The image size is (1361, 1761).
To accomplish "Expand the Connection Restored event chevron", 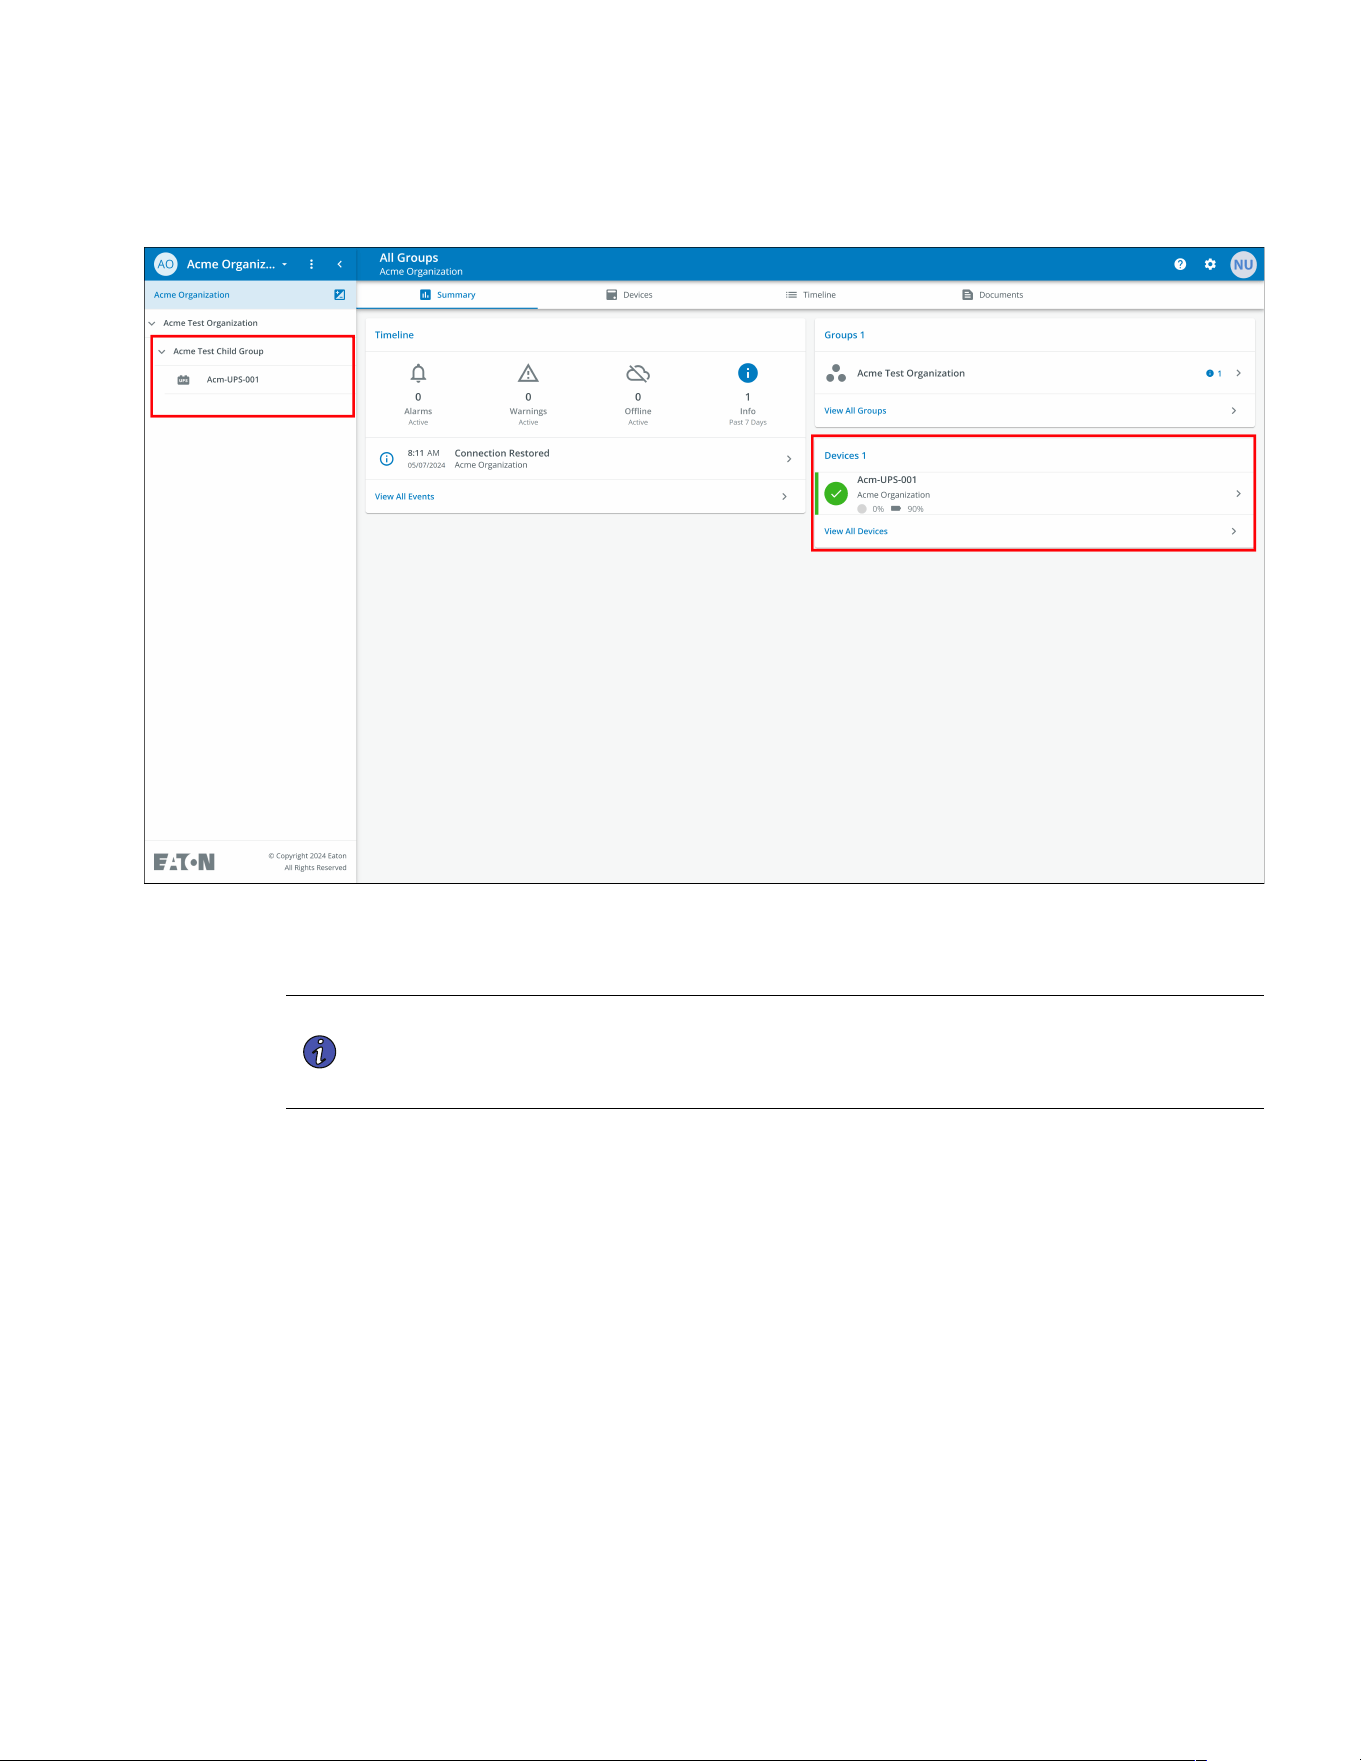I will click(x=789, y=459).
